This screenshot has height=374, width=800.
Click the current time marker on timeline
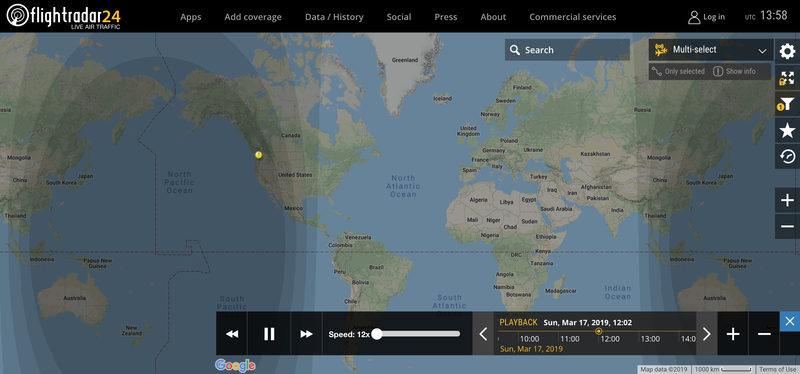point(599,331)
